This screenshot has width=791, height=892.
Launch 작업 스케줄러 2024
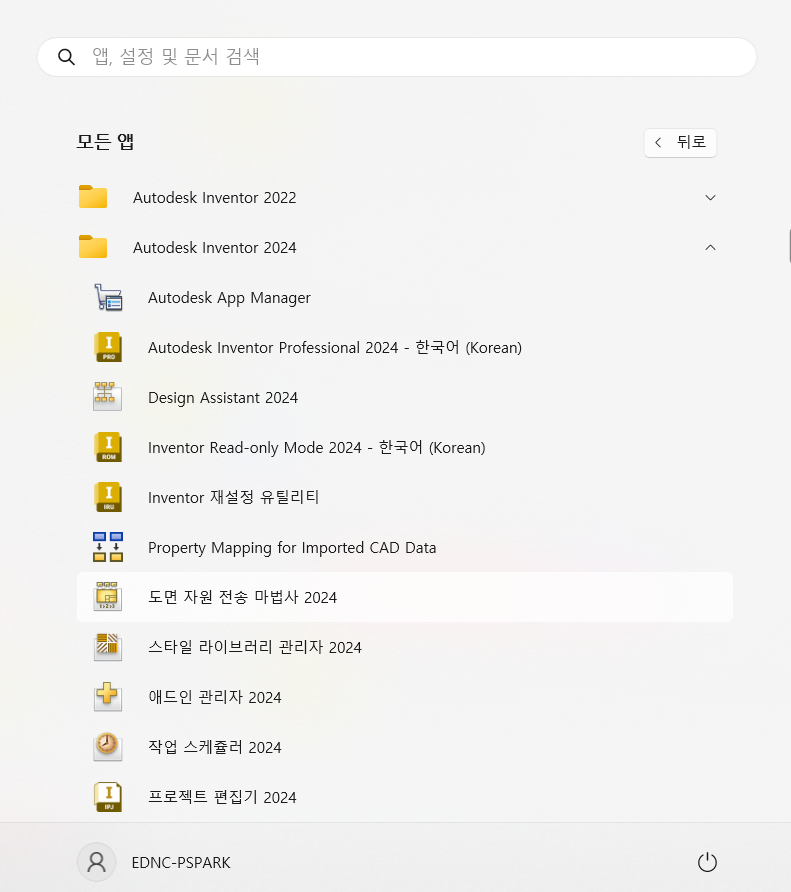pos(405,748)
